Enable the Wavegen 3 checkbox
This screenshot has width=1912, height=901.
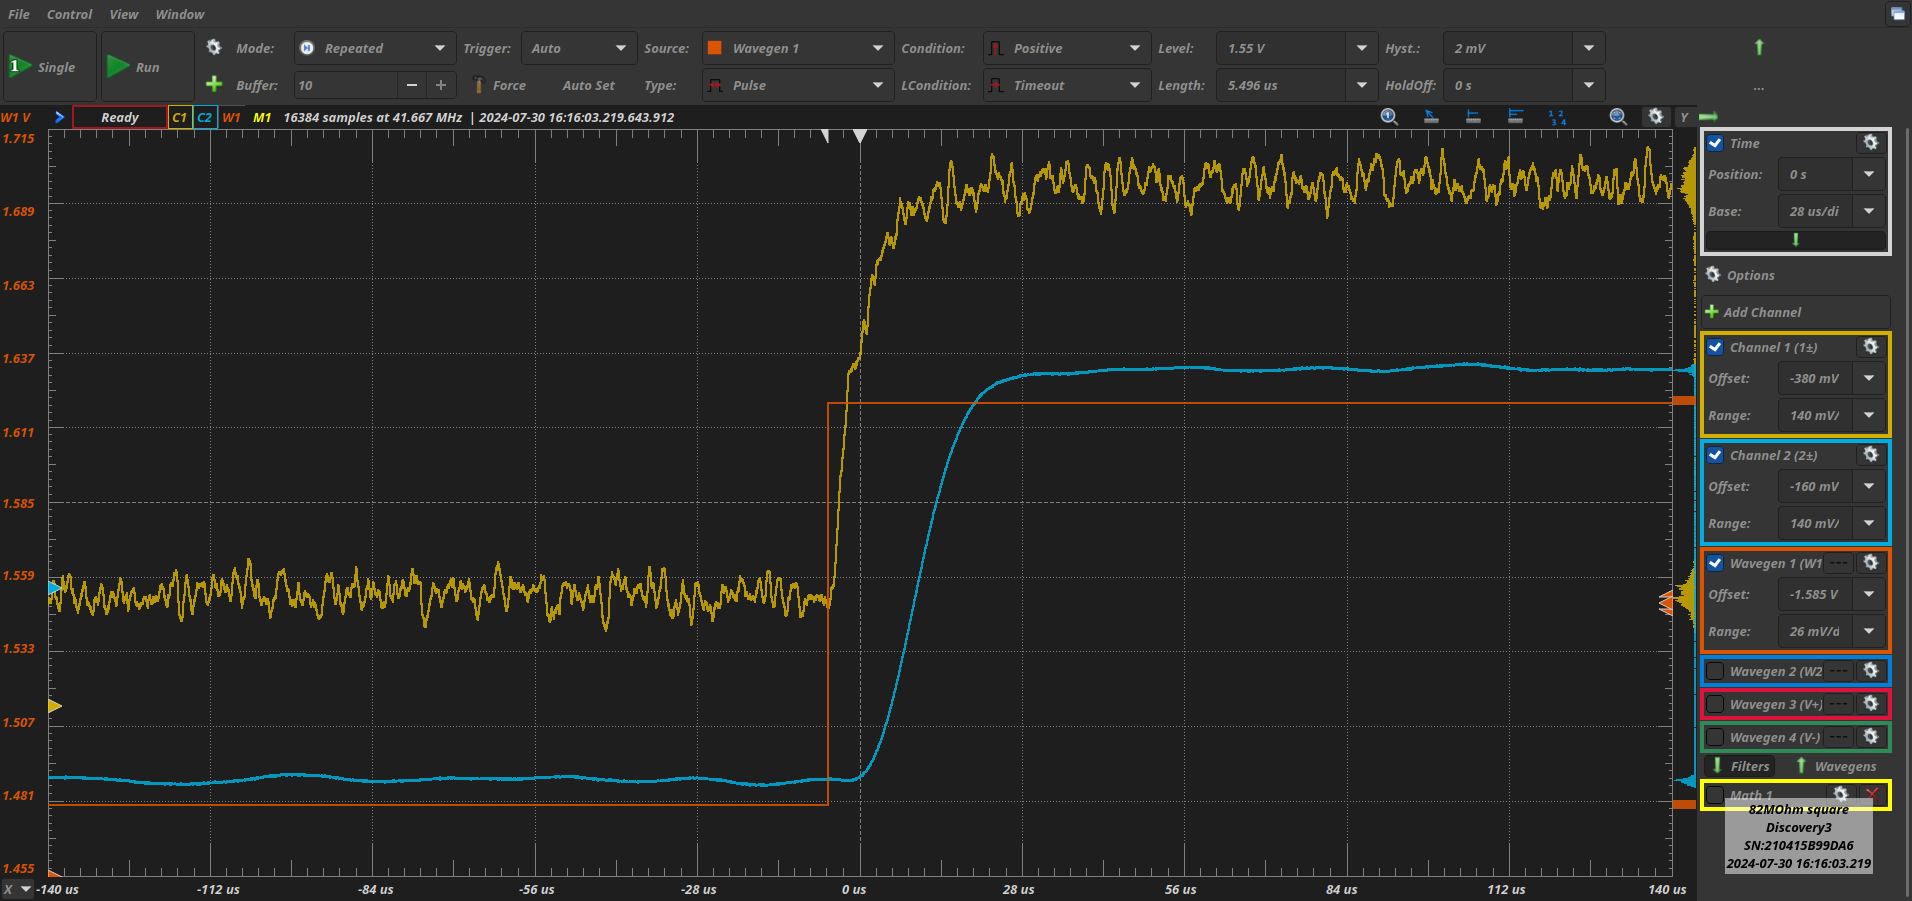point(1716,704)
